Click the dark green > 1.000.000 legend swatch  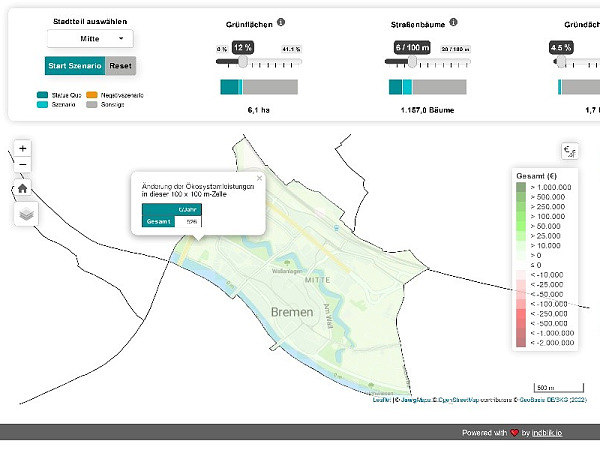pyautogui.click(x=520, y=187)
